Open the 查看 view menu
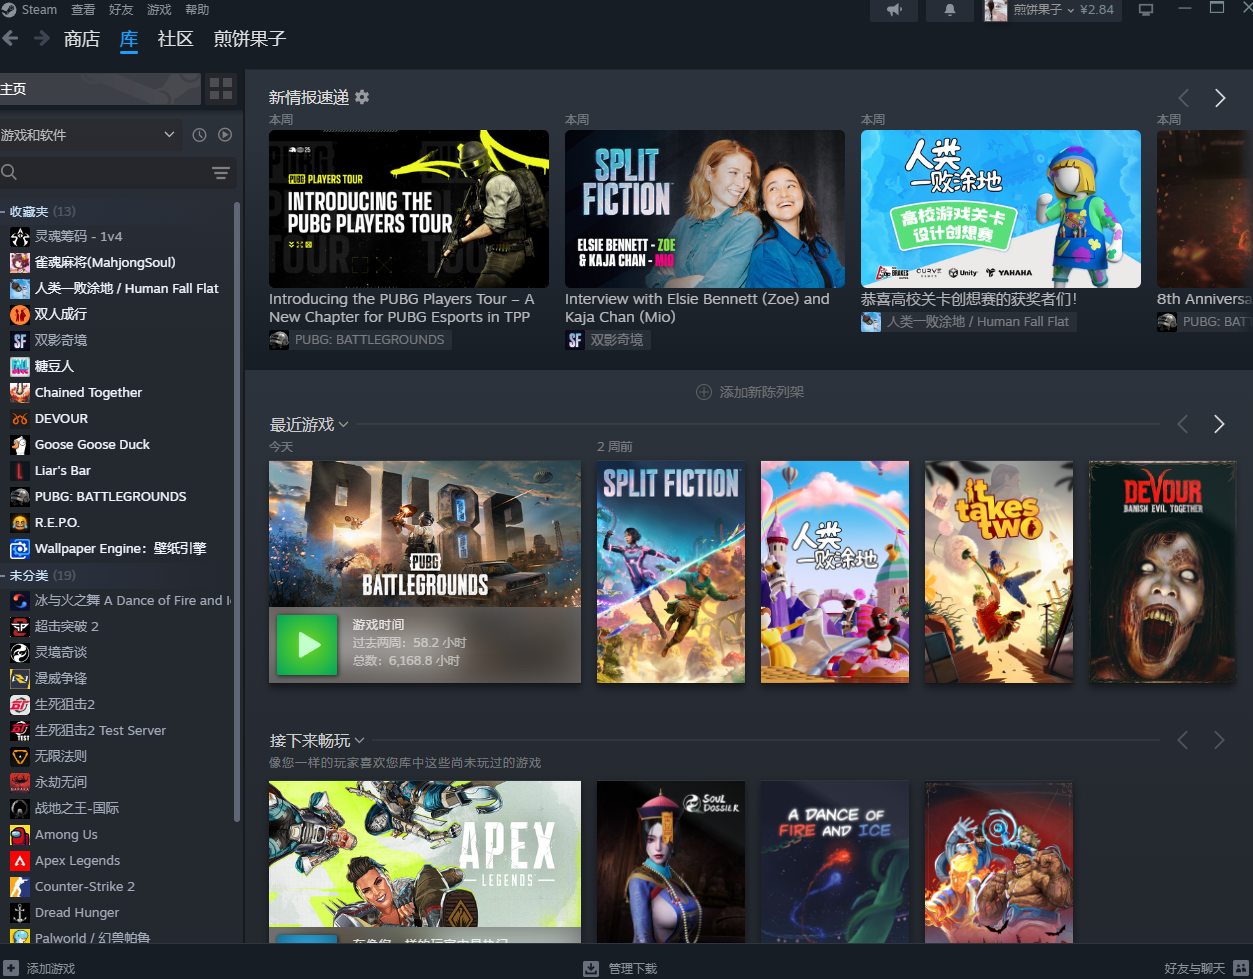 83,9
